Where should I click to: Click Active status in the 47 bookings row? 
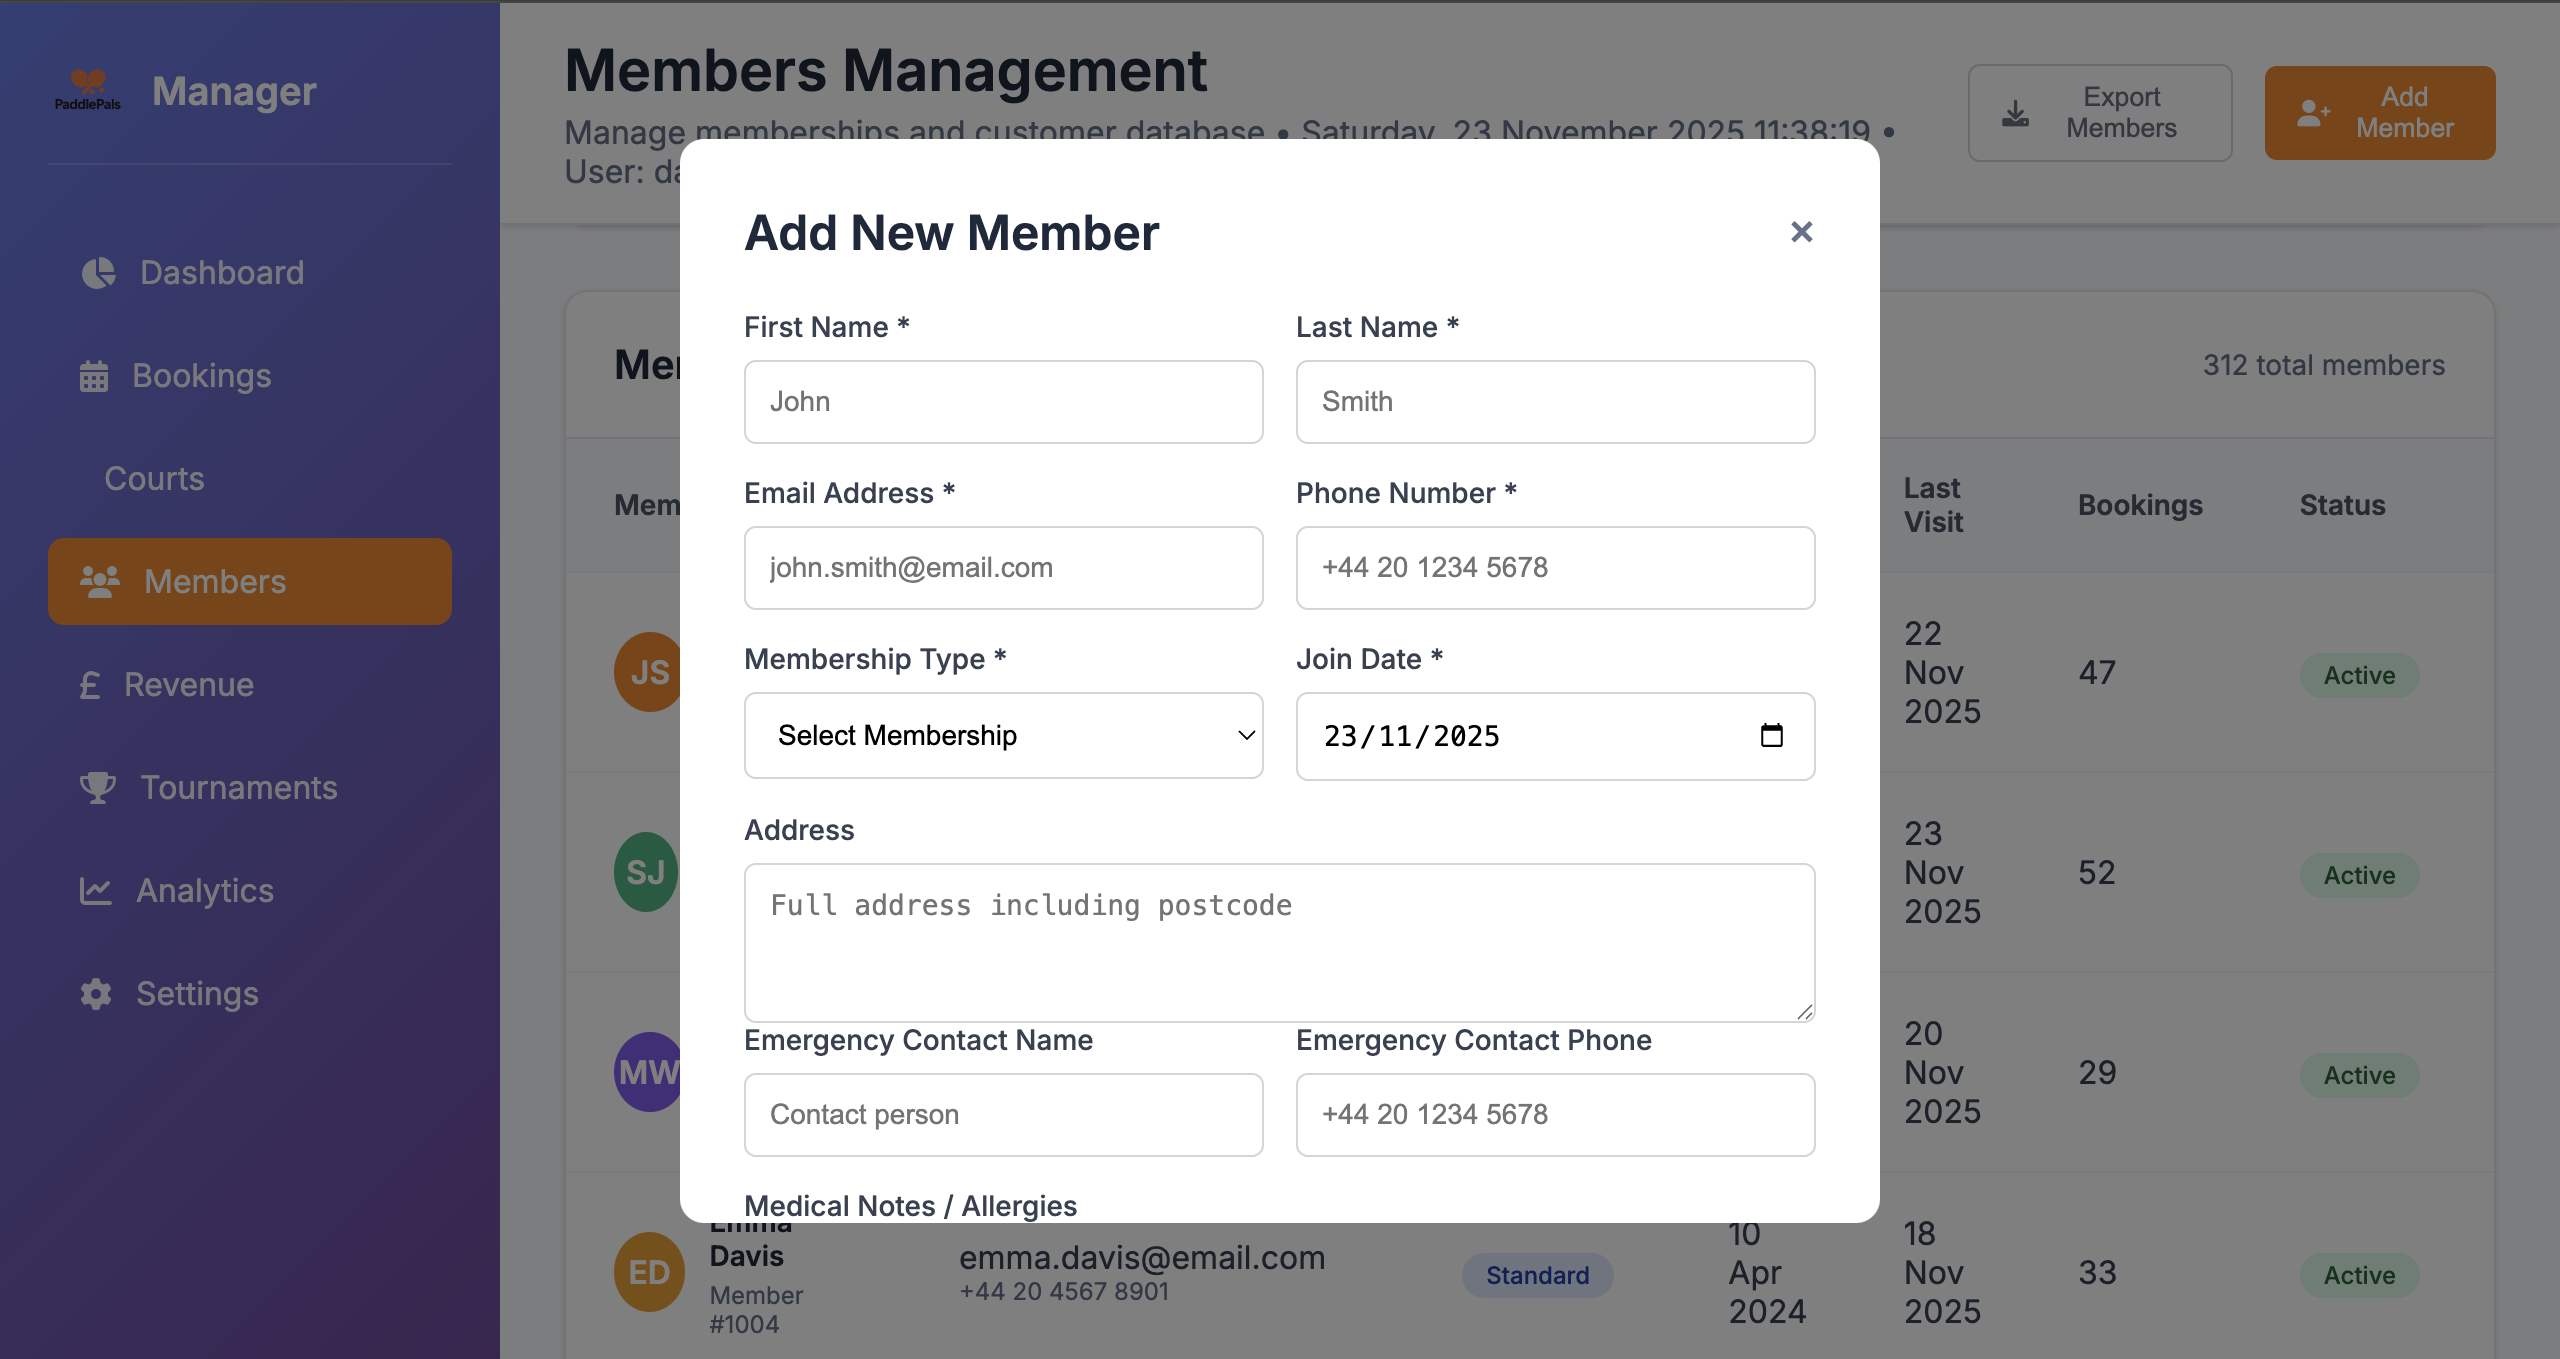coord(2359,675)
